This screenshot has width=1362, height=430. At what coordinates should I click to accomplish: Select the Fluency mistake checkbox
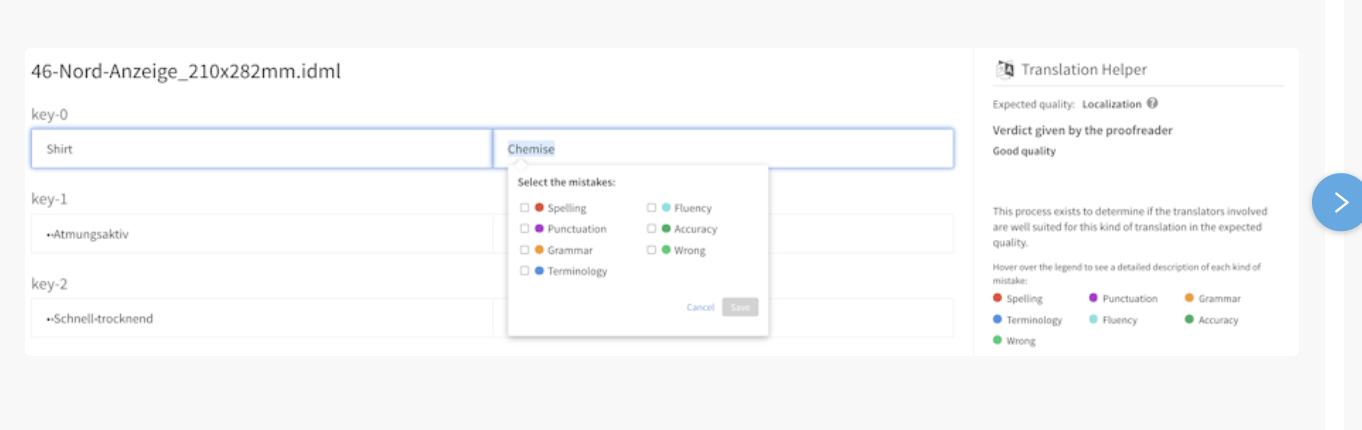[x=651, y=208]
